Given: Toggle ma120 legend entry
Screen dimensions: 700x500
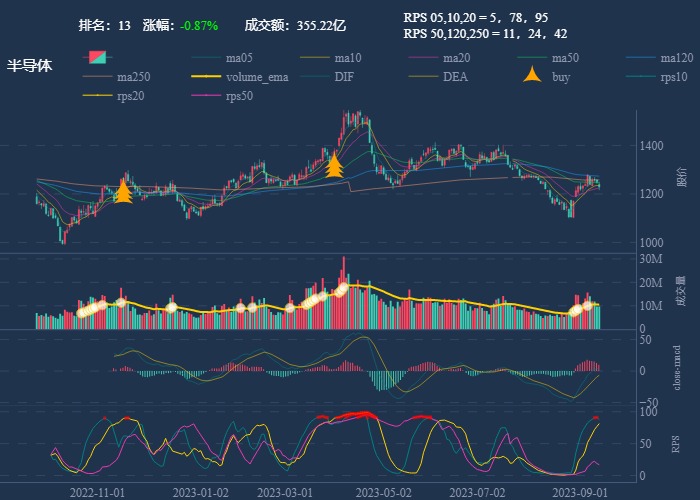Looking at the screenshot, I should [x=675, y=58].
